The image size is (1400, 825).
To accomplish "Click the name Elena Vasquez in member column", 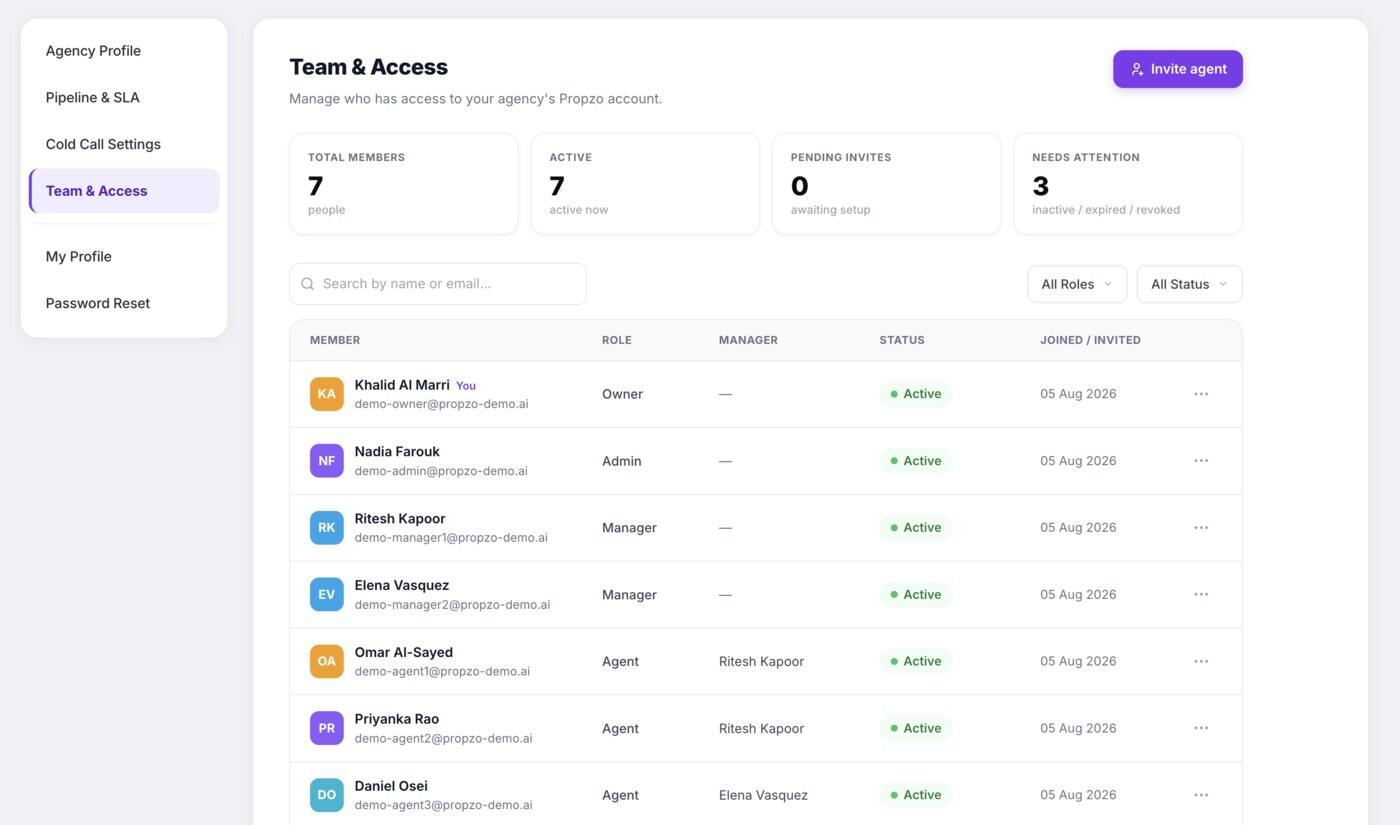I will 402,586.
